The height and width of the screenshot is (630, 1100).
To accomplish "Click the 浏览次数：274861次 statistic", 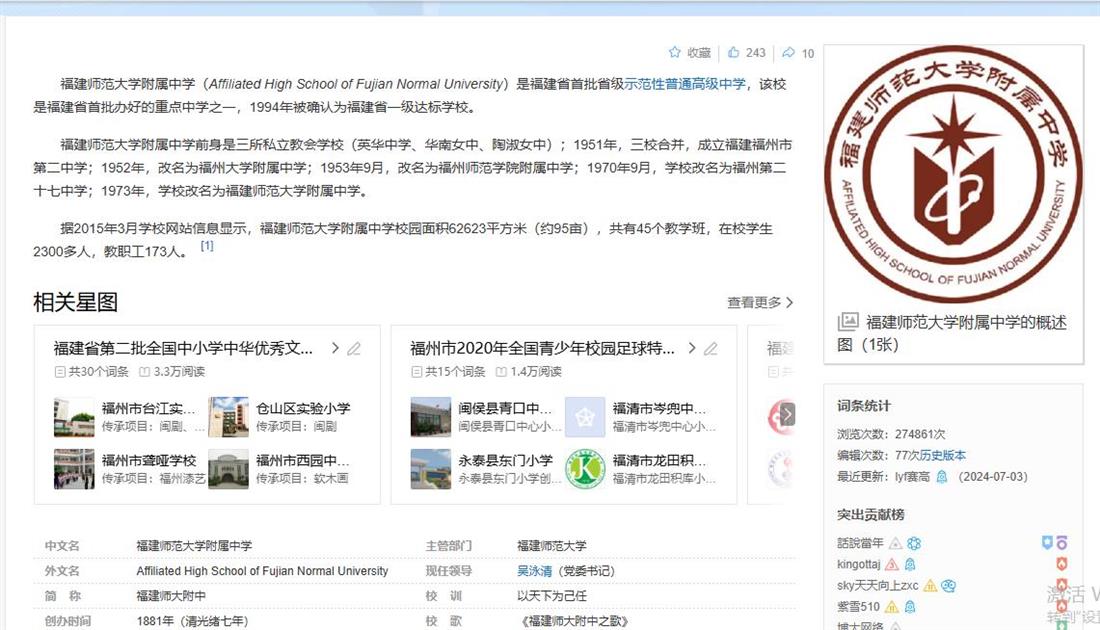I will 891,434.
